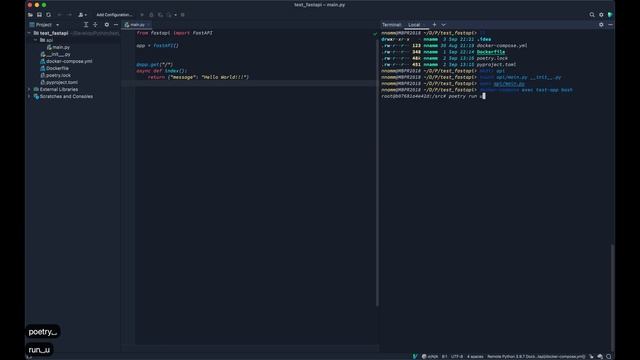Click the Save All toolbar icon

(39, 15)
